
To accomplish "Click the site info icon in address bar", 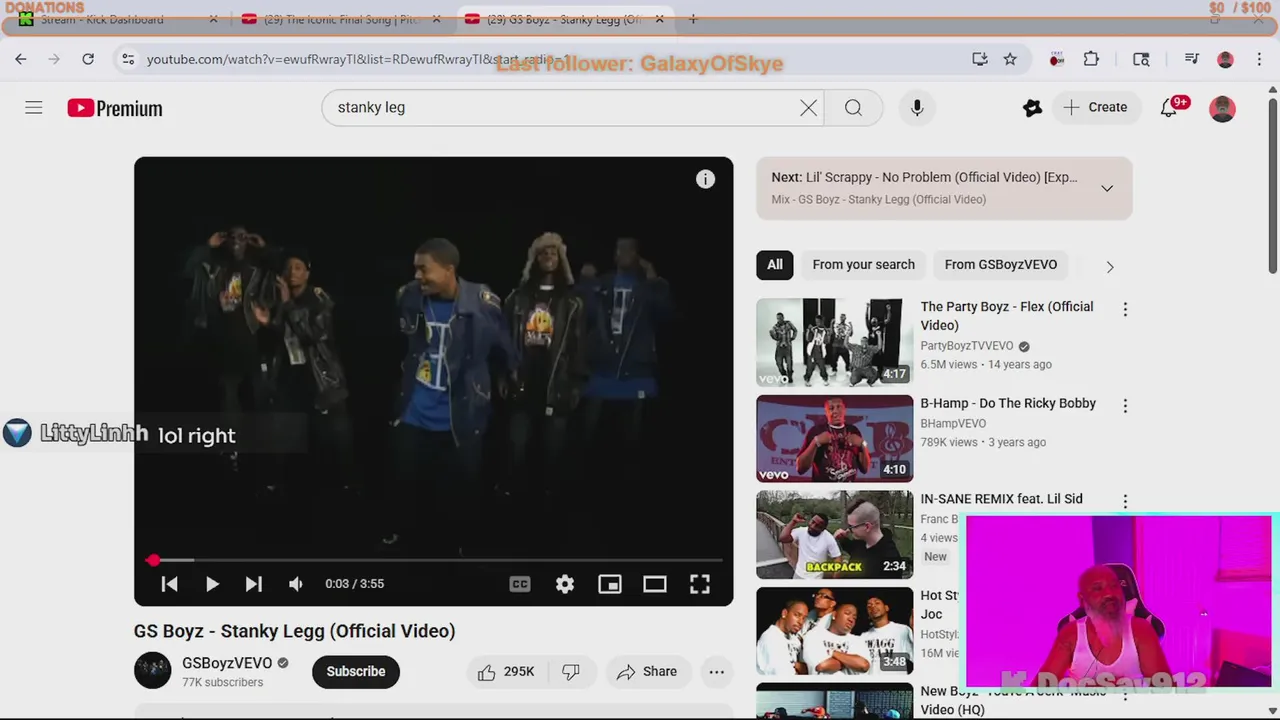I will [128, 59].
